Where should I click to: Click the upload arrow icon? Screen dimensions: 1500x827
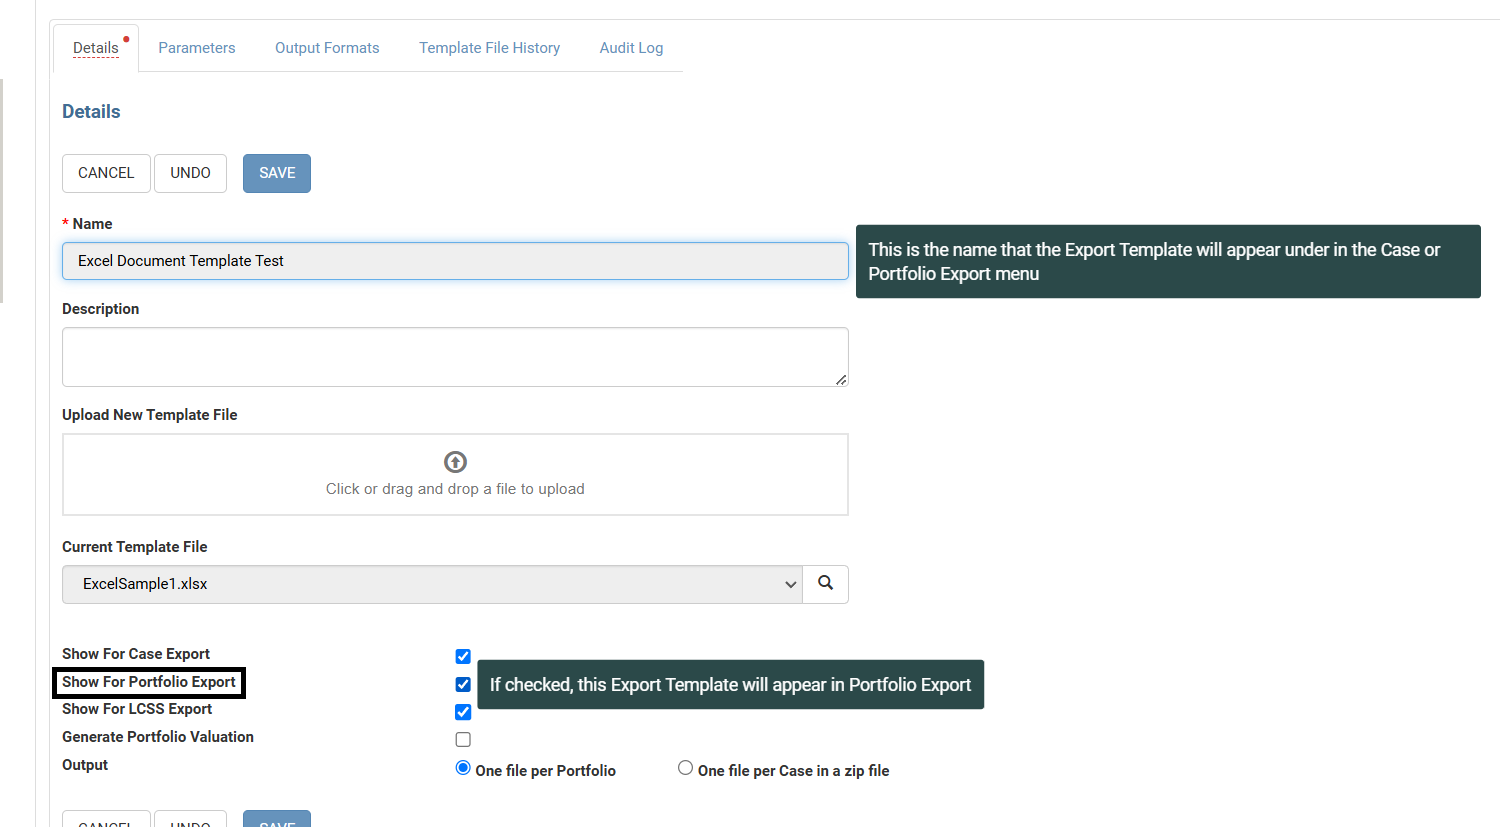click(x=455, y=462)
